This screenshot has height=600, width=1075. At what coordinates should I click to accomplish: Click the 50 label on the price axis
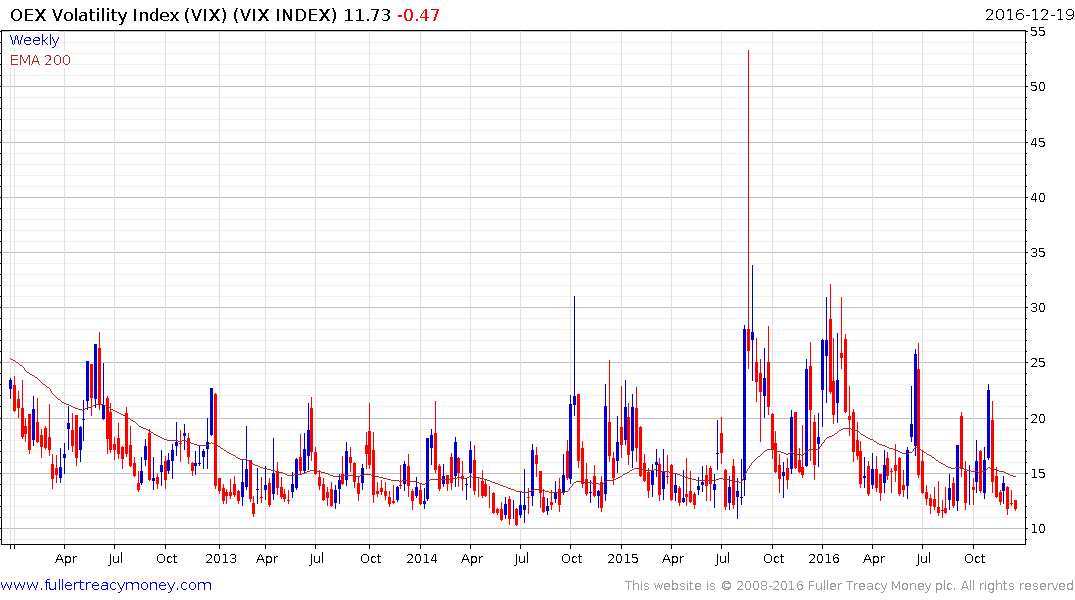coord(1037,86)
